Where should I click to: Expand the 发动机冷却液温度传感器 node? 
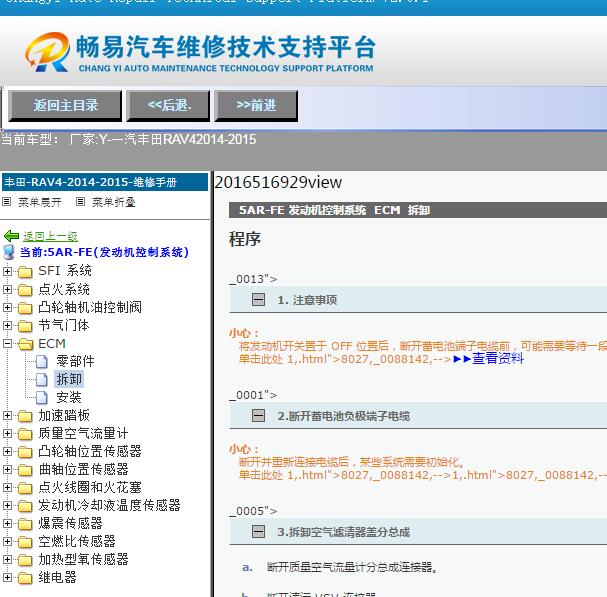pyautogui.click(x=7, y=505)
